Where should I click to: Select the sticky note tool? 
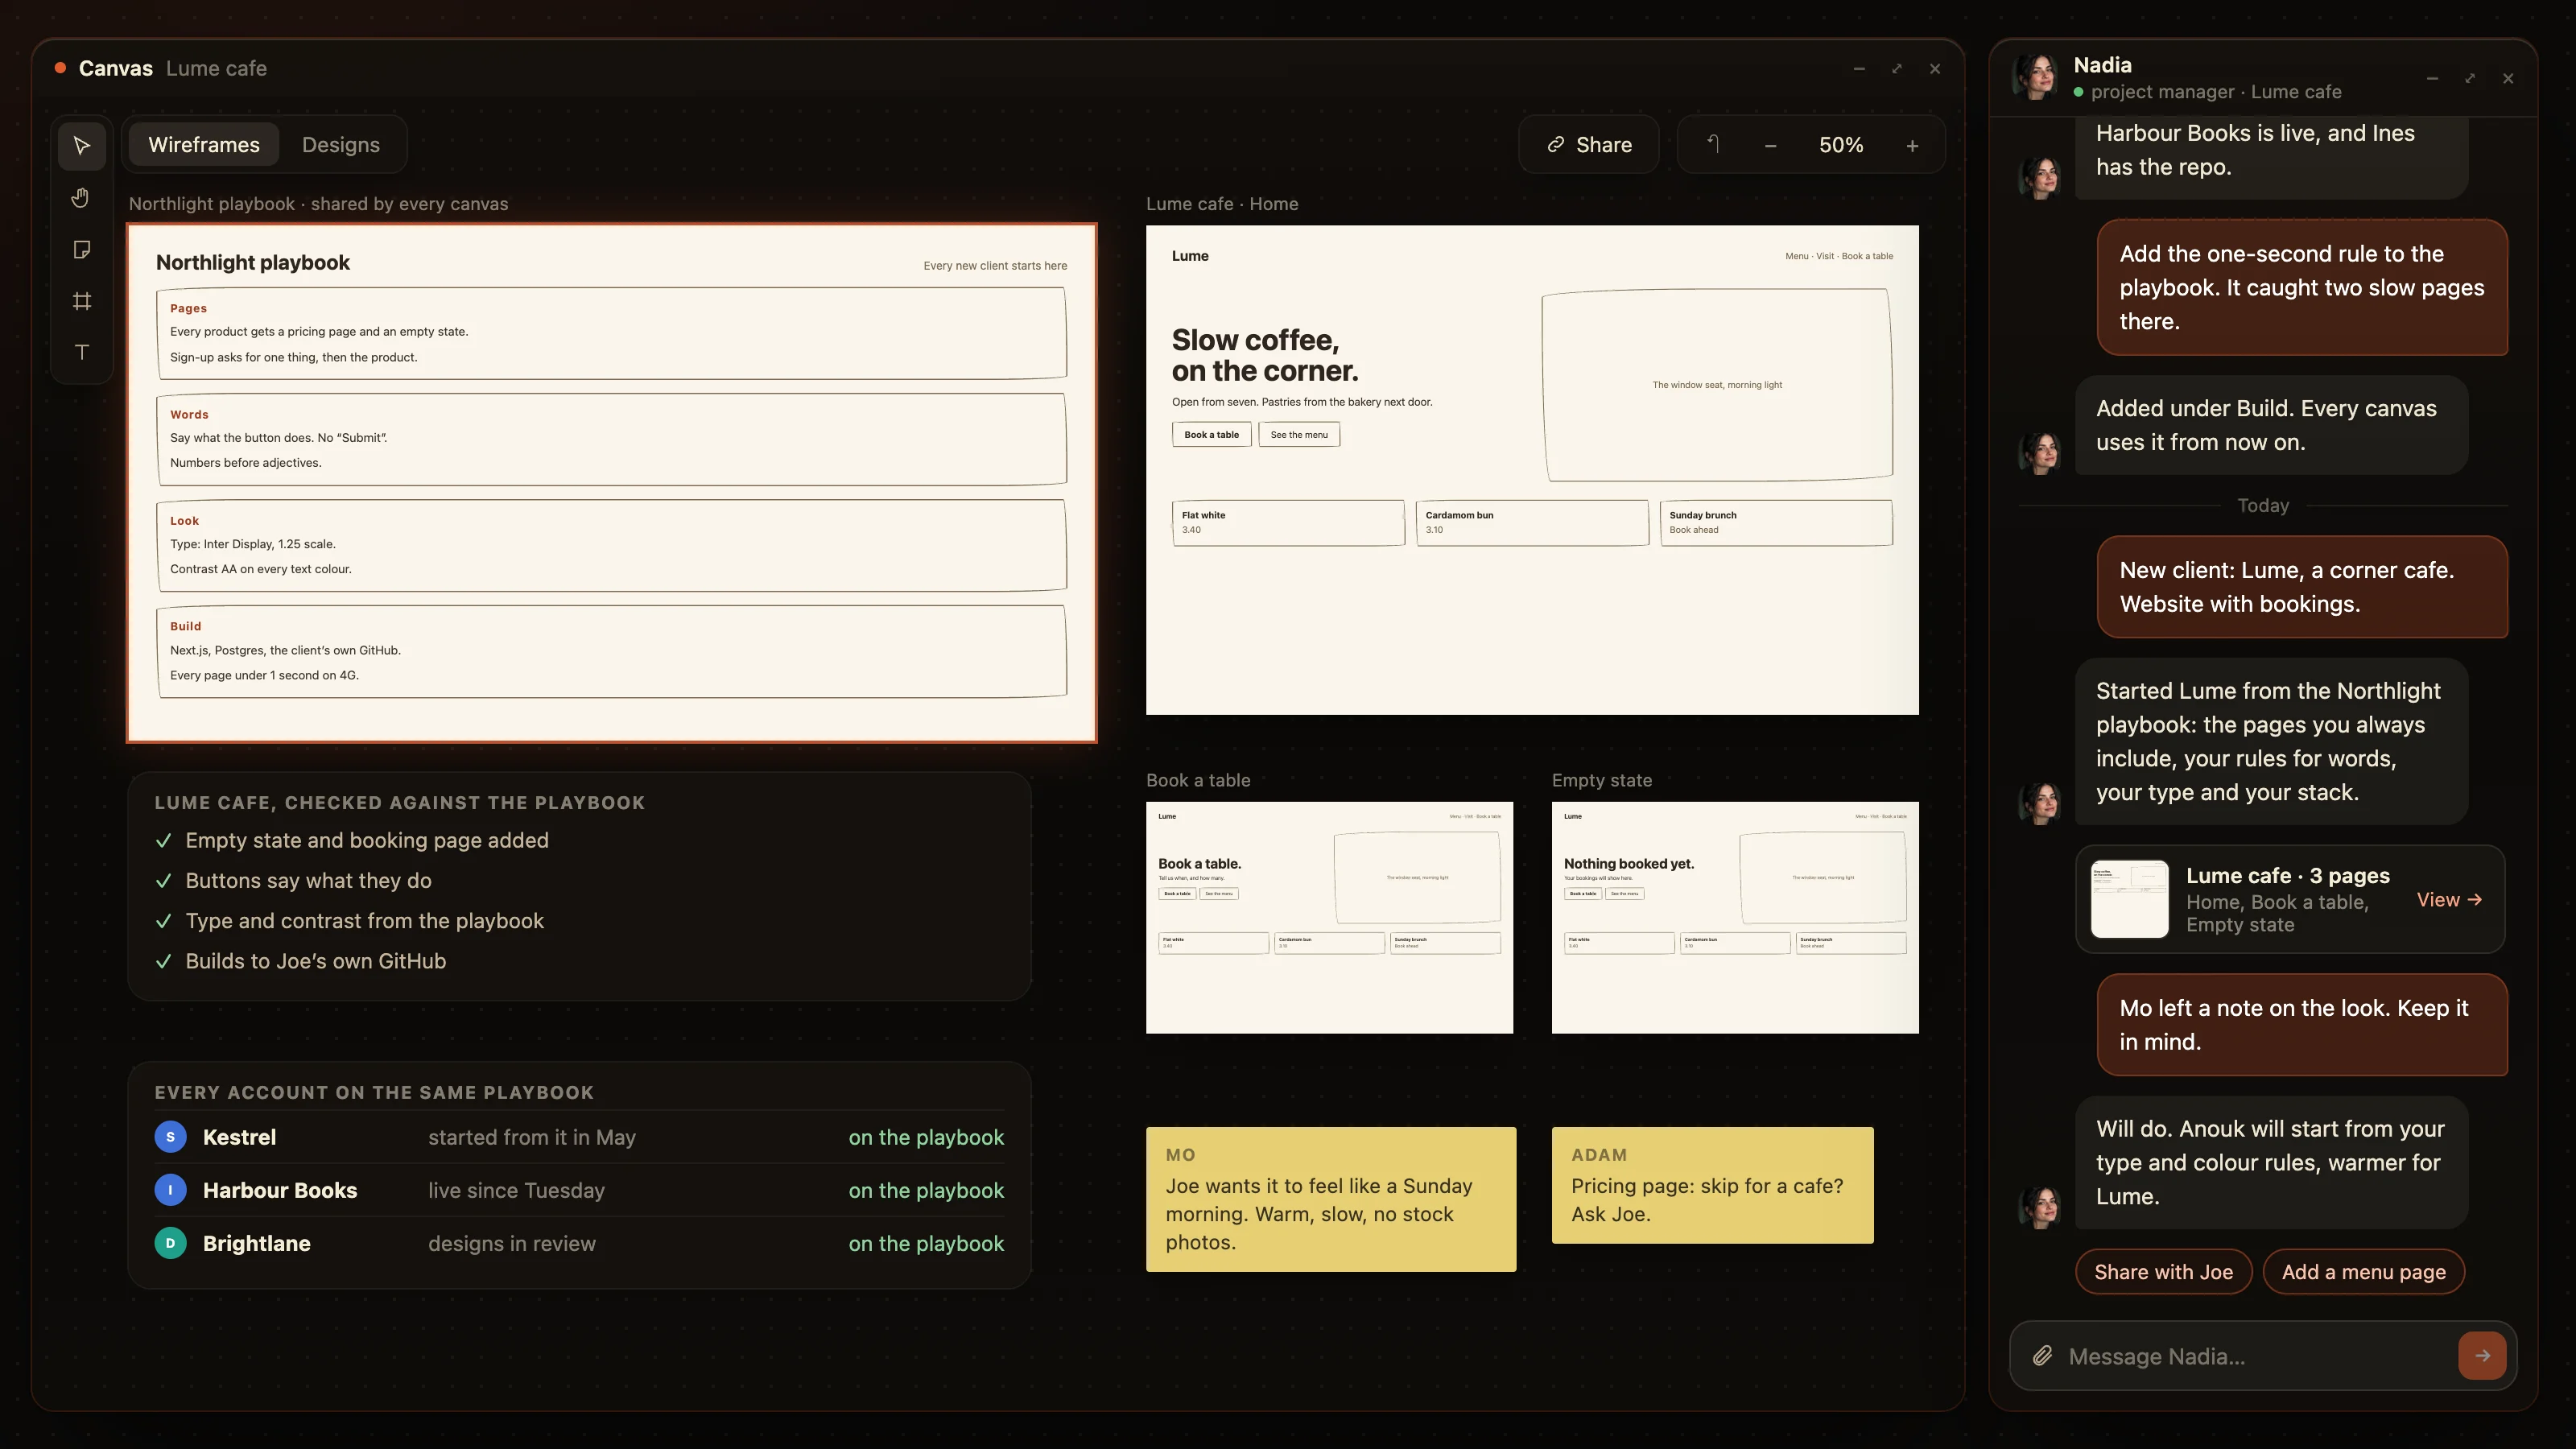click(82, 249)
